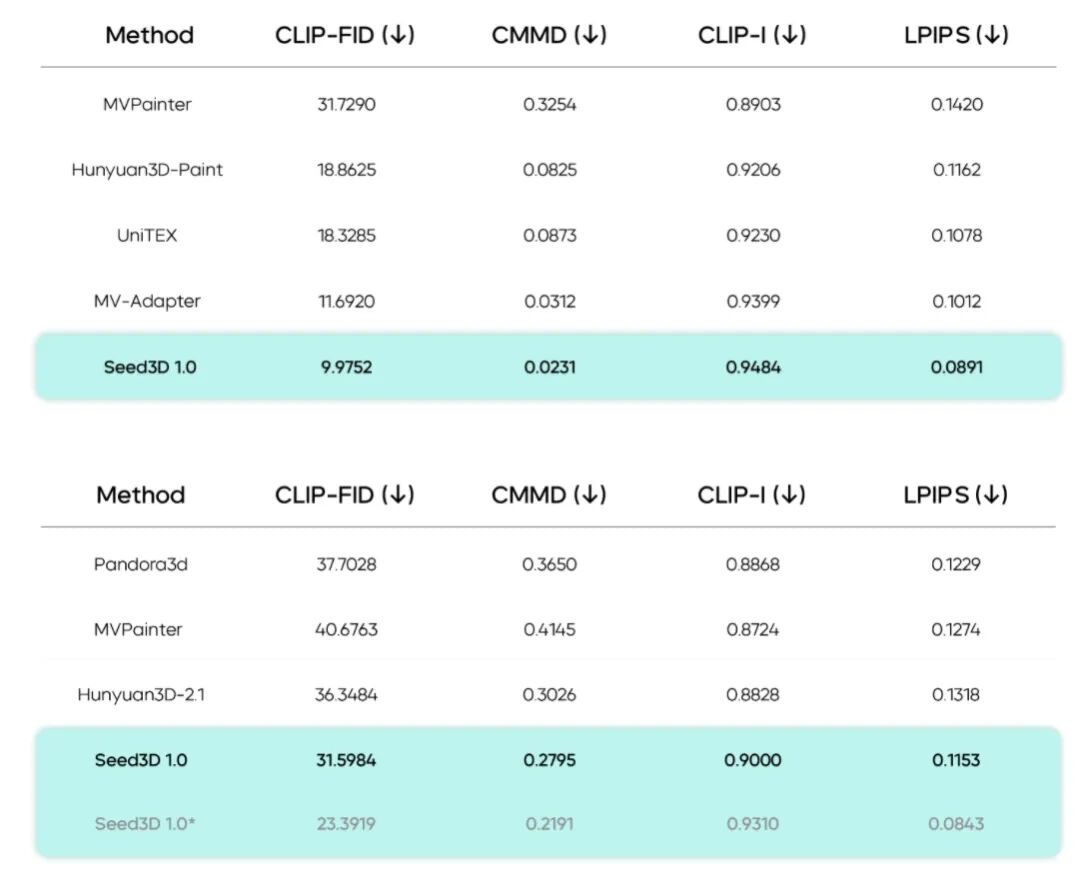This screenshot has width=1080, height=890.
Task: Select the greyed CLIP-FID value 23.3919
Action: [346, 824]
